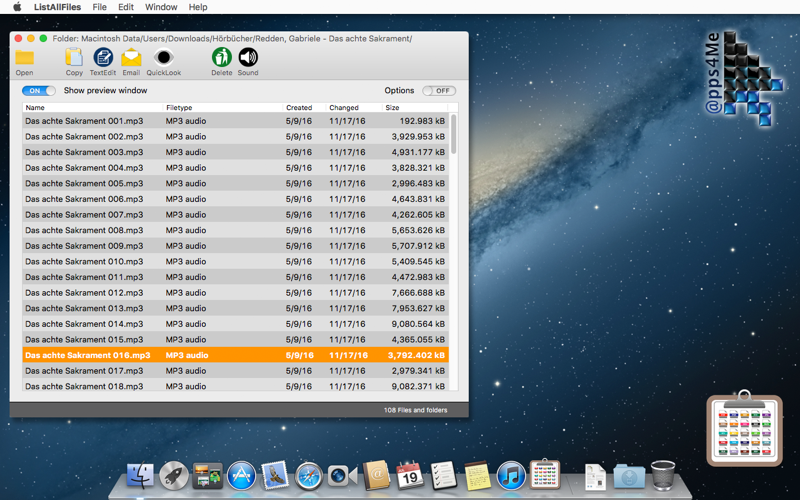Select Das achte Sakrament 003.mp3

235,152
